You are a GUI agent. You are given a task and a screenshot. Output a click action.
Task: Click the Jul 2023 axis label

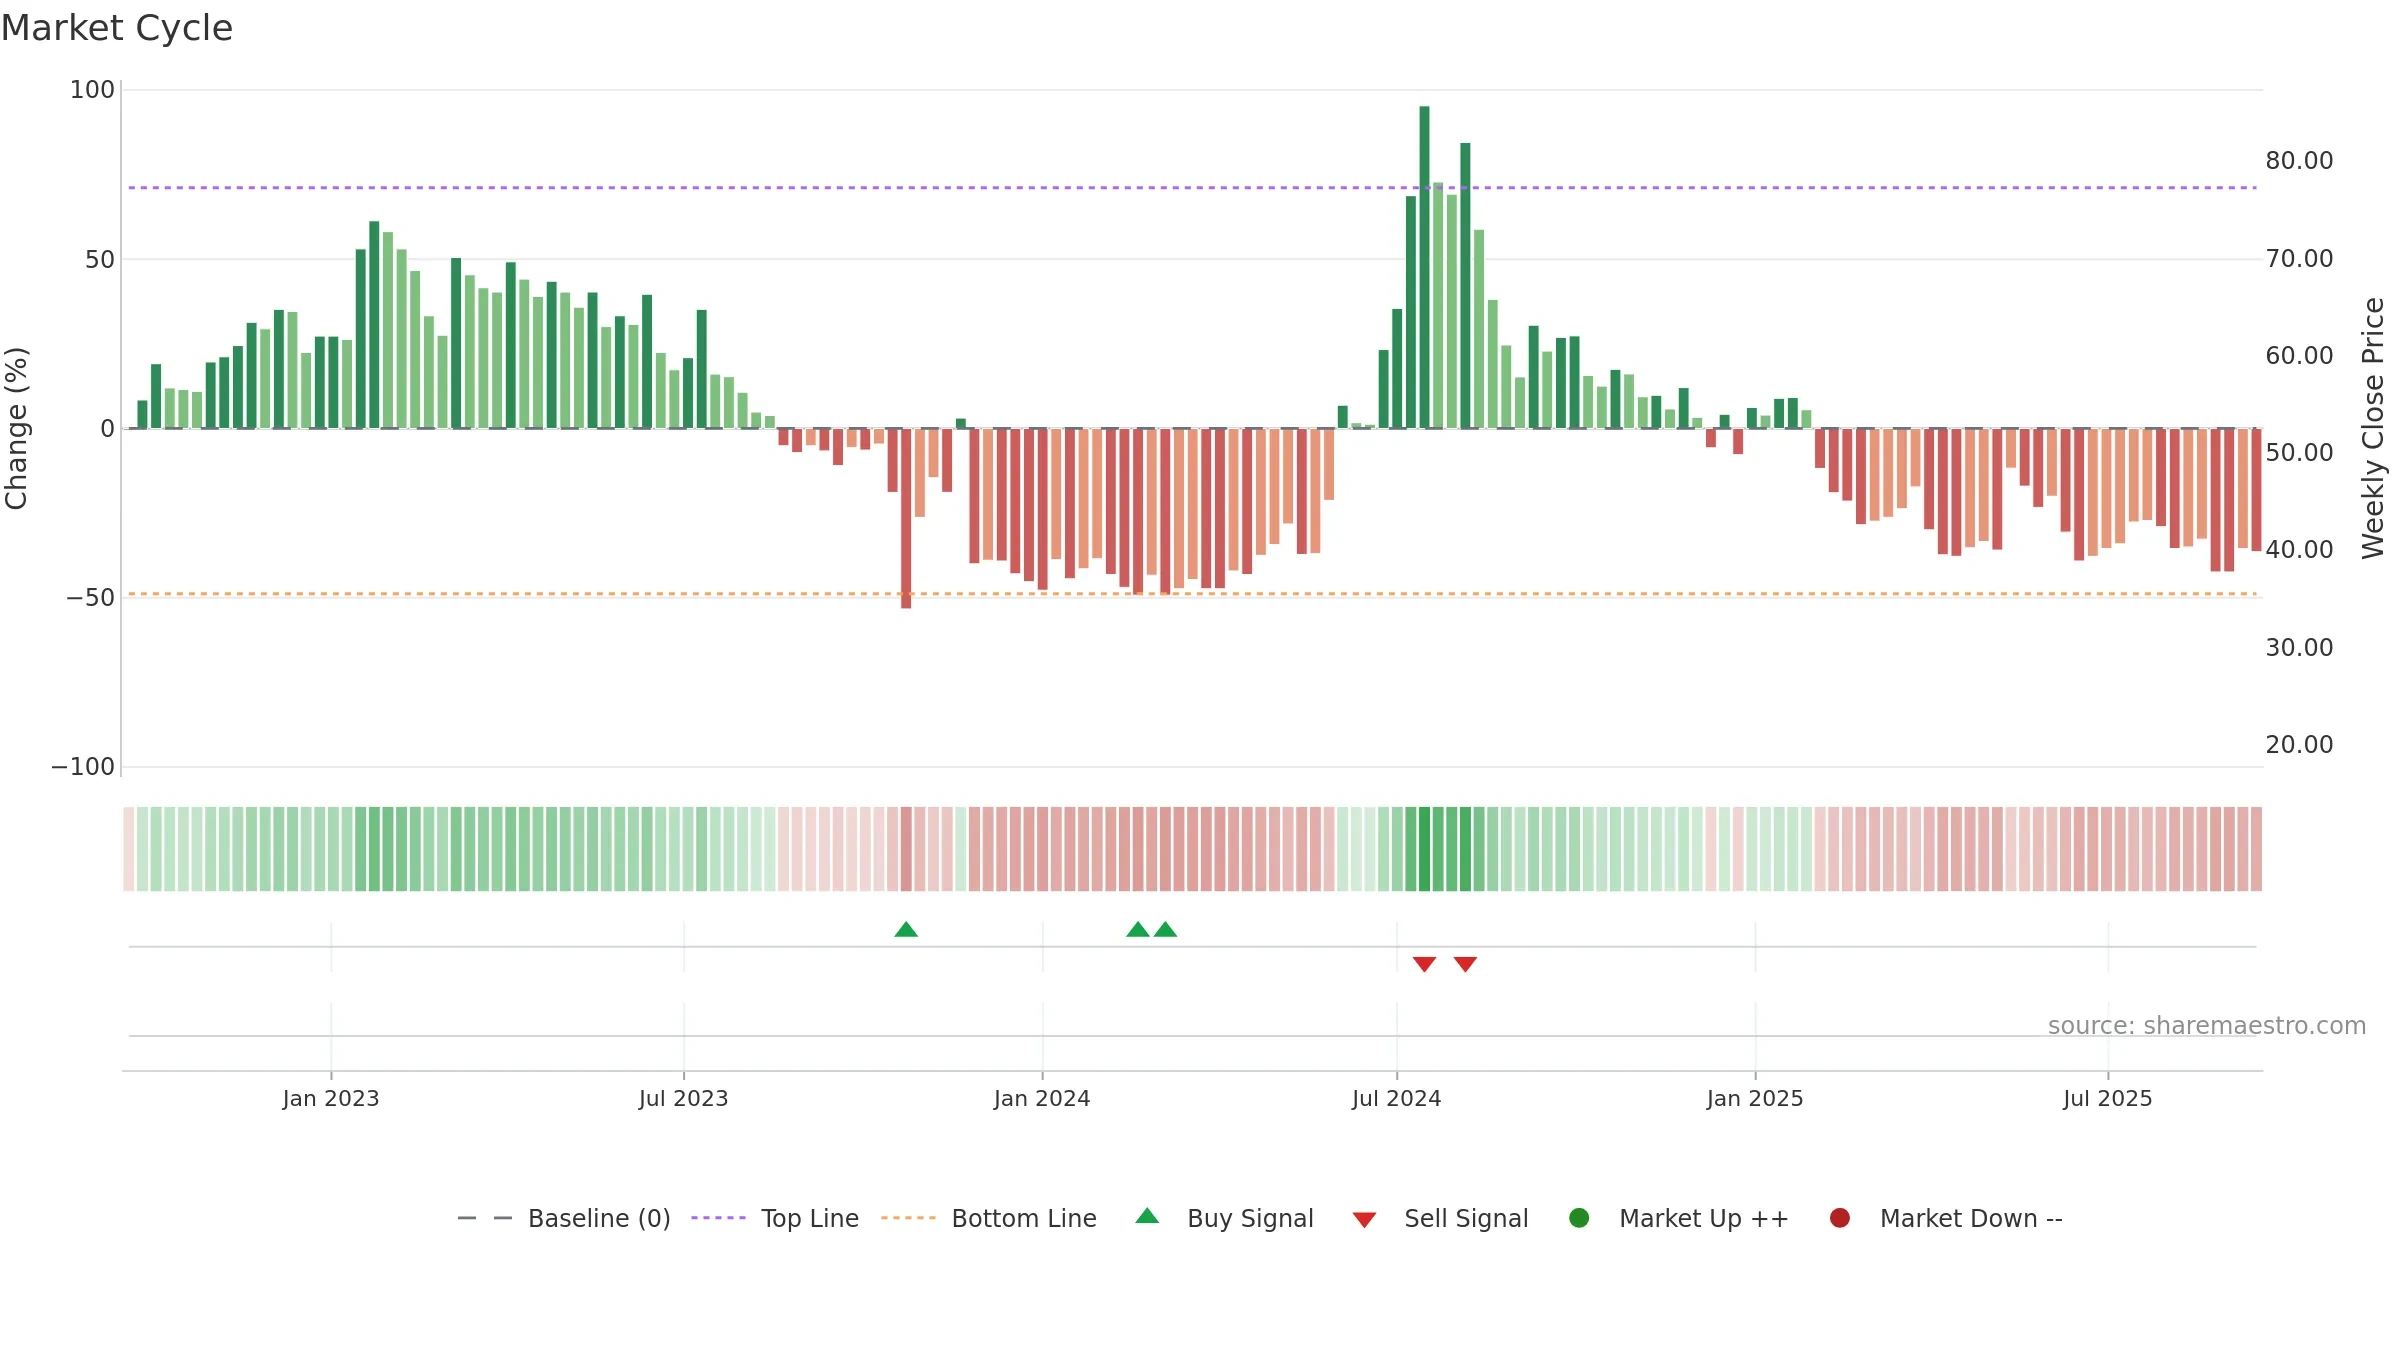pyautogui.click(x=684, y=1099)
